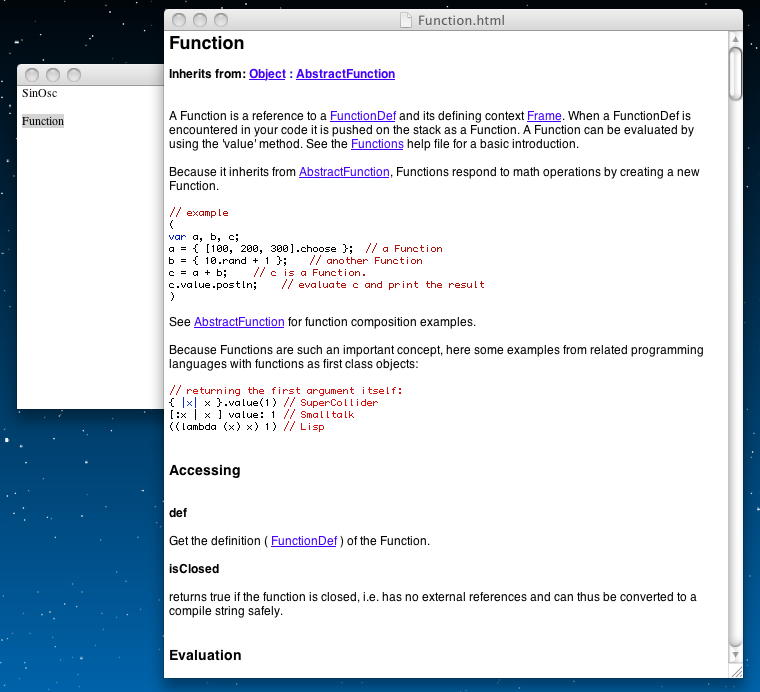Open AbstractFunction link in Inherits from line

[x=346, y=74]
